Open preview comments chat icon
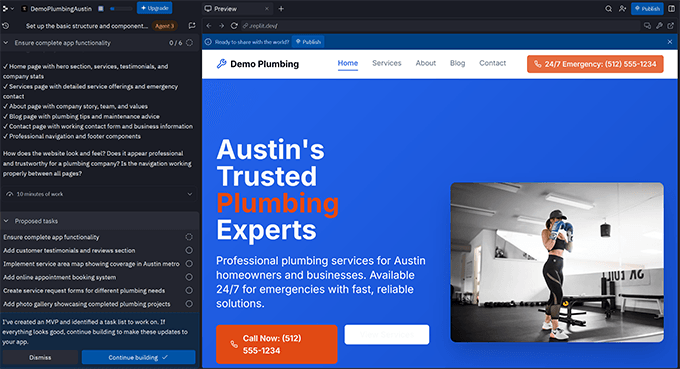The image size is (680, 369). pyautogui.click(x=647, y=26)
